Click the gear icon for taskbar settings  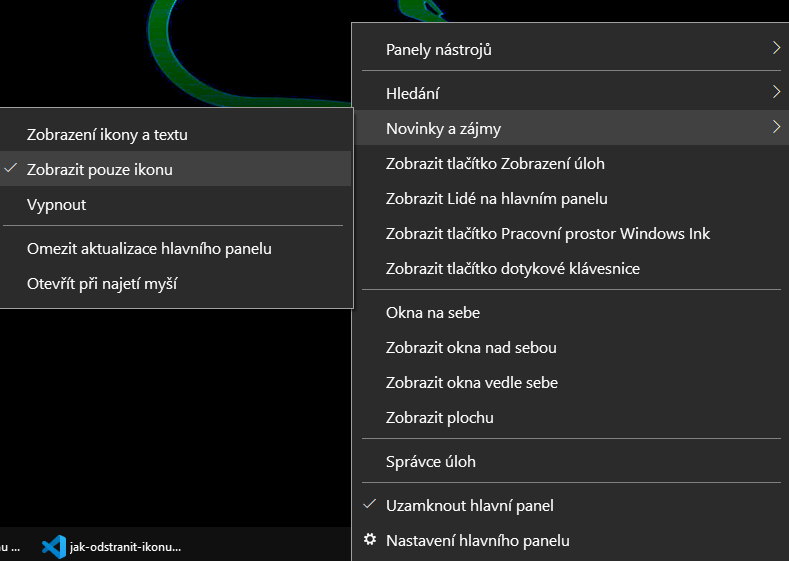point(370,540)
